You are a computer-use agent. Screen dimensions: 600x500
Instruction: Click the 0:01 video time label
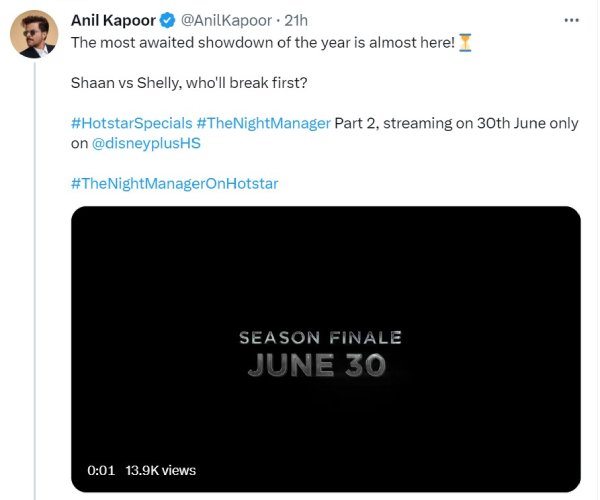tap(102, 469)
